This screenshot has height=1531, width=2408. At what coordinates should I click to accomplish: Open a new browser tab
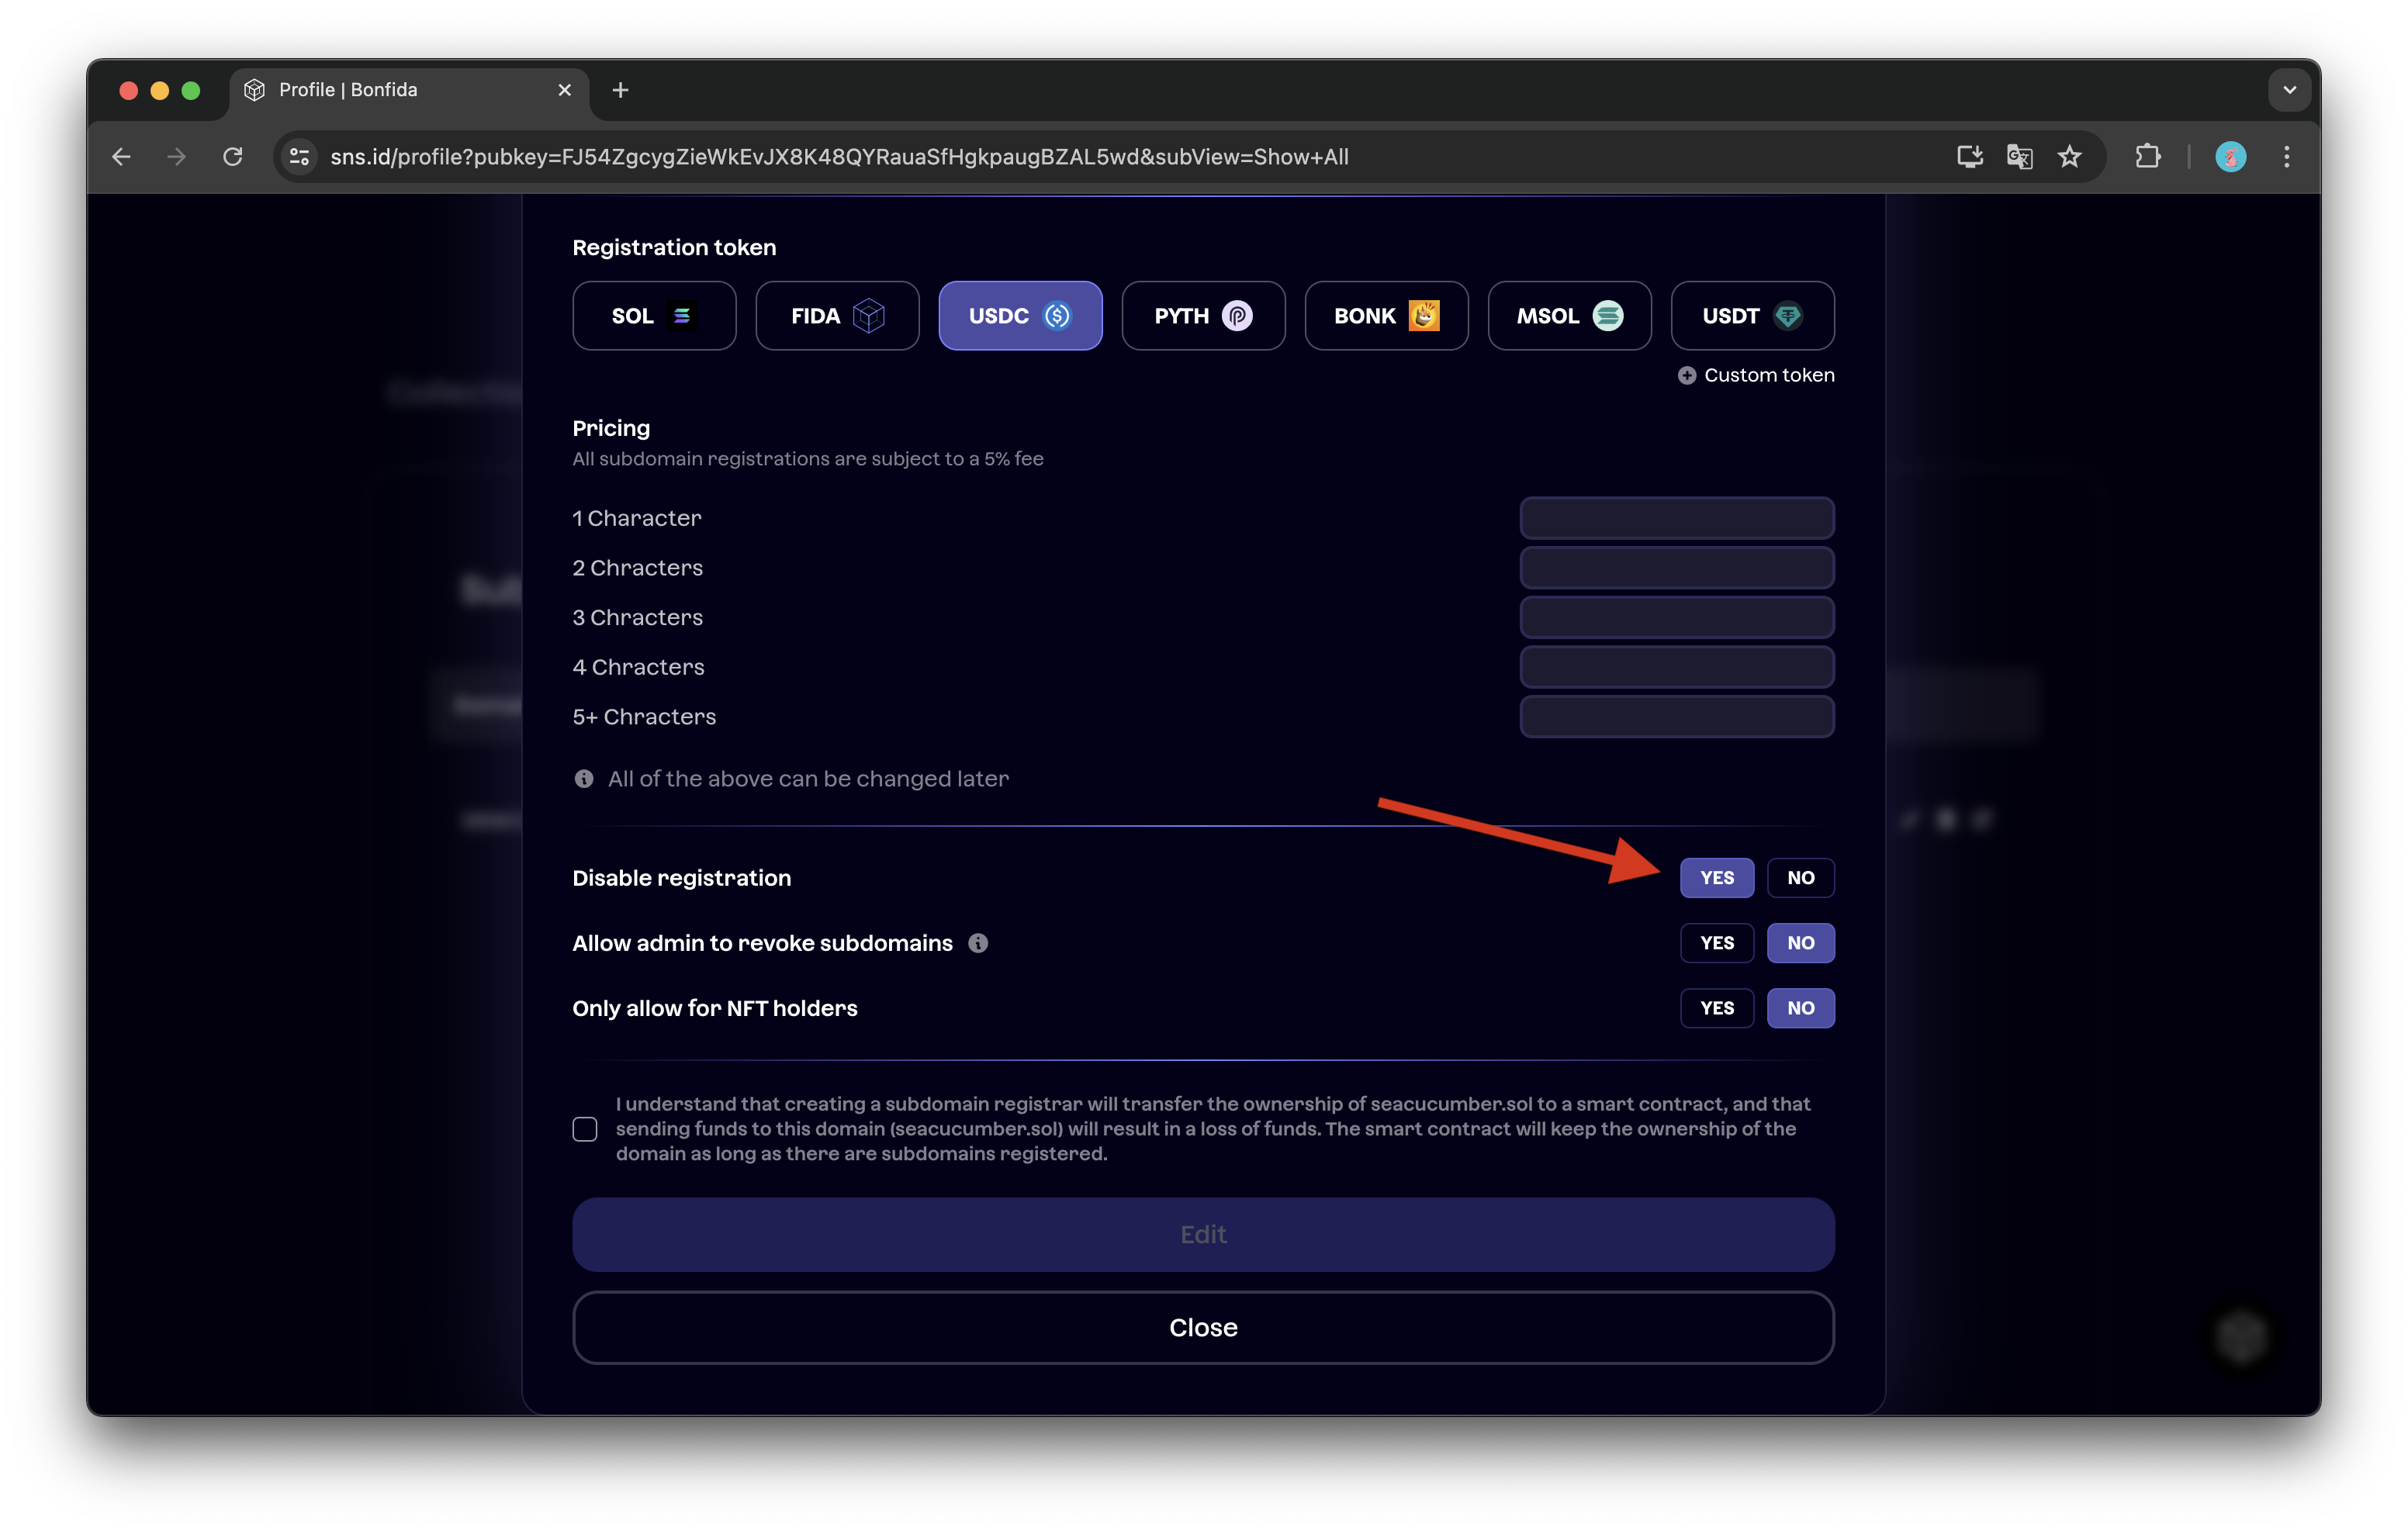pyautogui.click(x=620, y=90)
